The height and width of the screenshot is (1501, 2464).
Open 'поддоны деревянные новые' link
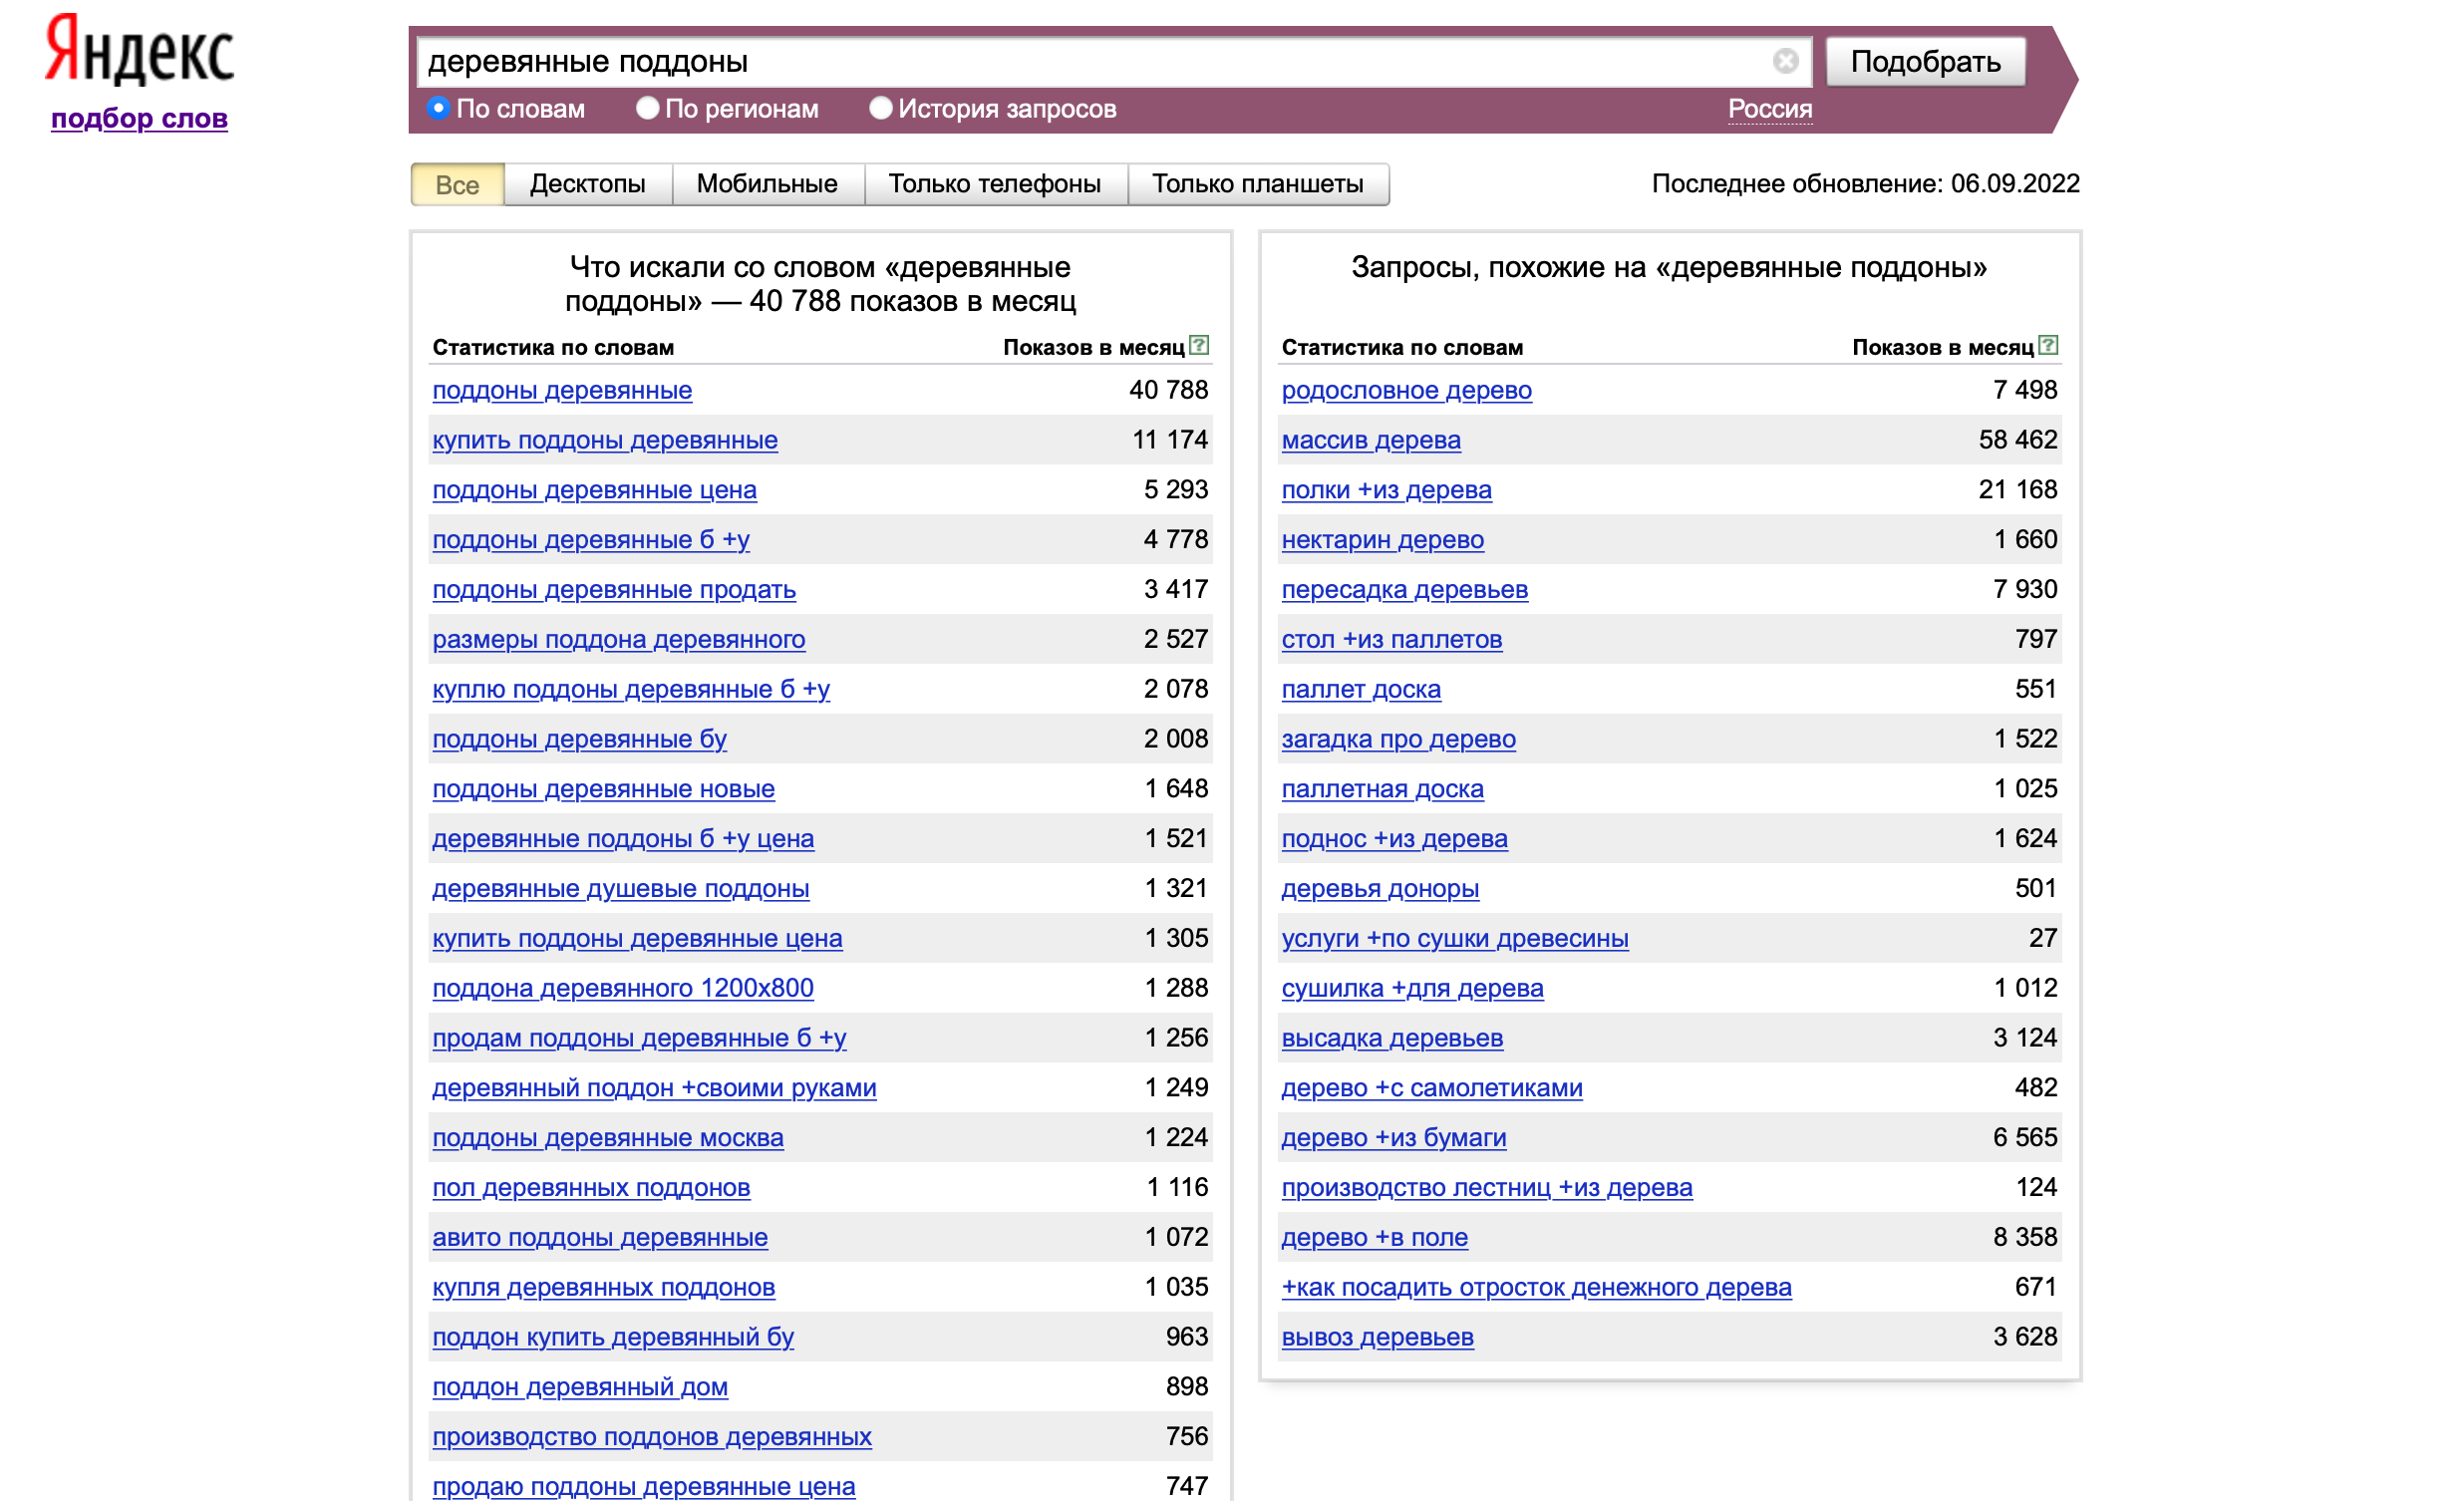tap(603, 790)
